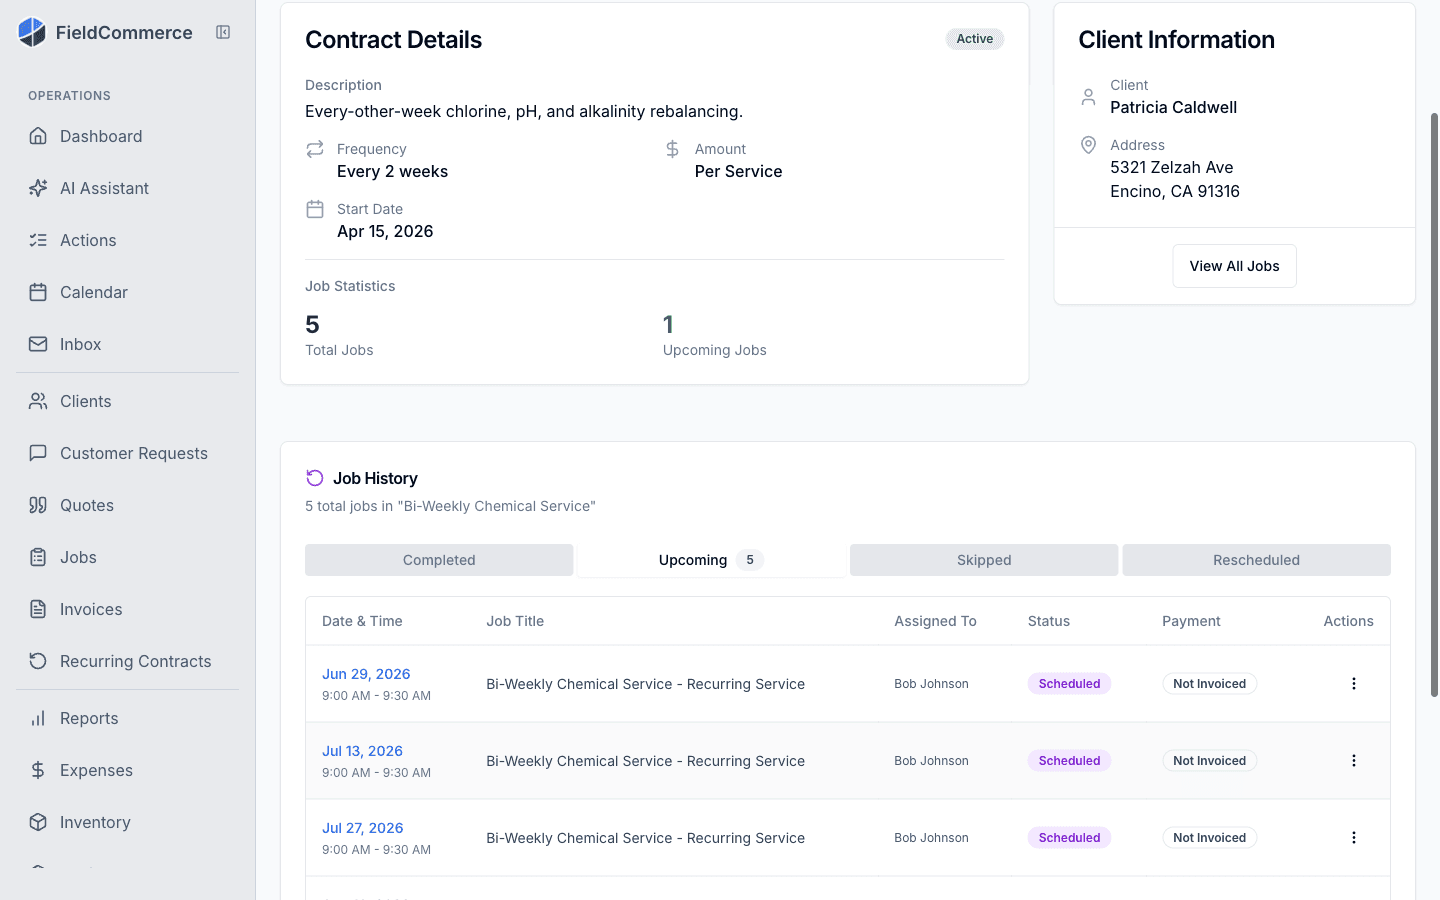This screenshot has width=1440, height=900.
Task: Click the Address location pin icon
Action: (x=1088, y=145)
